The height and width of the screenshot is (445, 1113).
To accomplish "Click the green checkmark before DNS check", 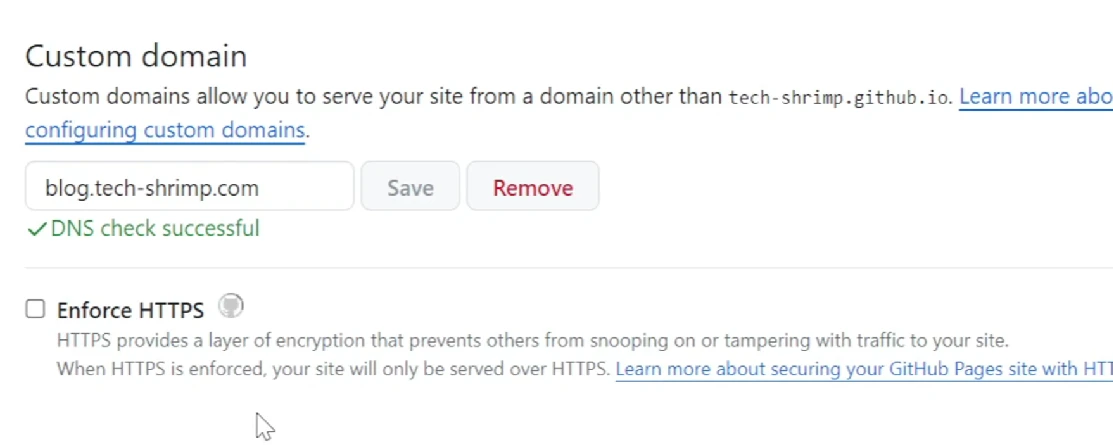I will tap(37, 229).
